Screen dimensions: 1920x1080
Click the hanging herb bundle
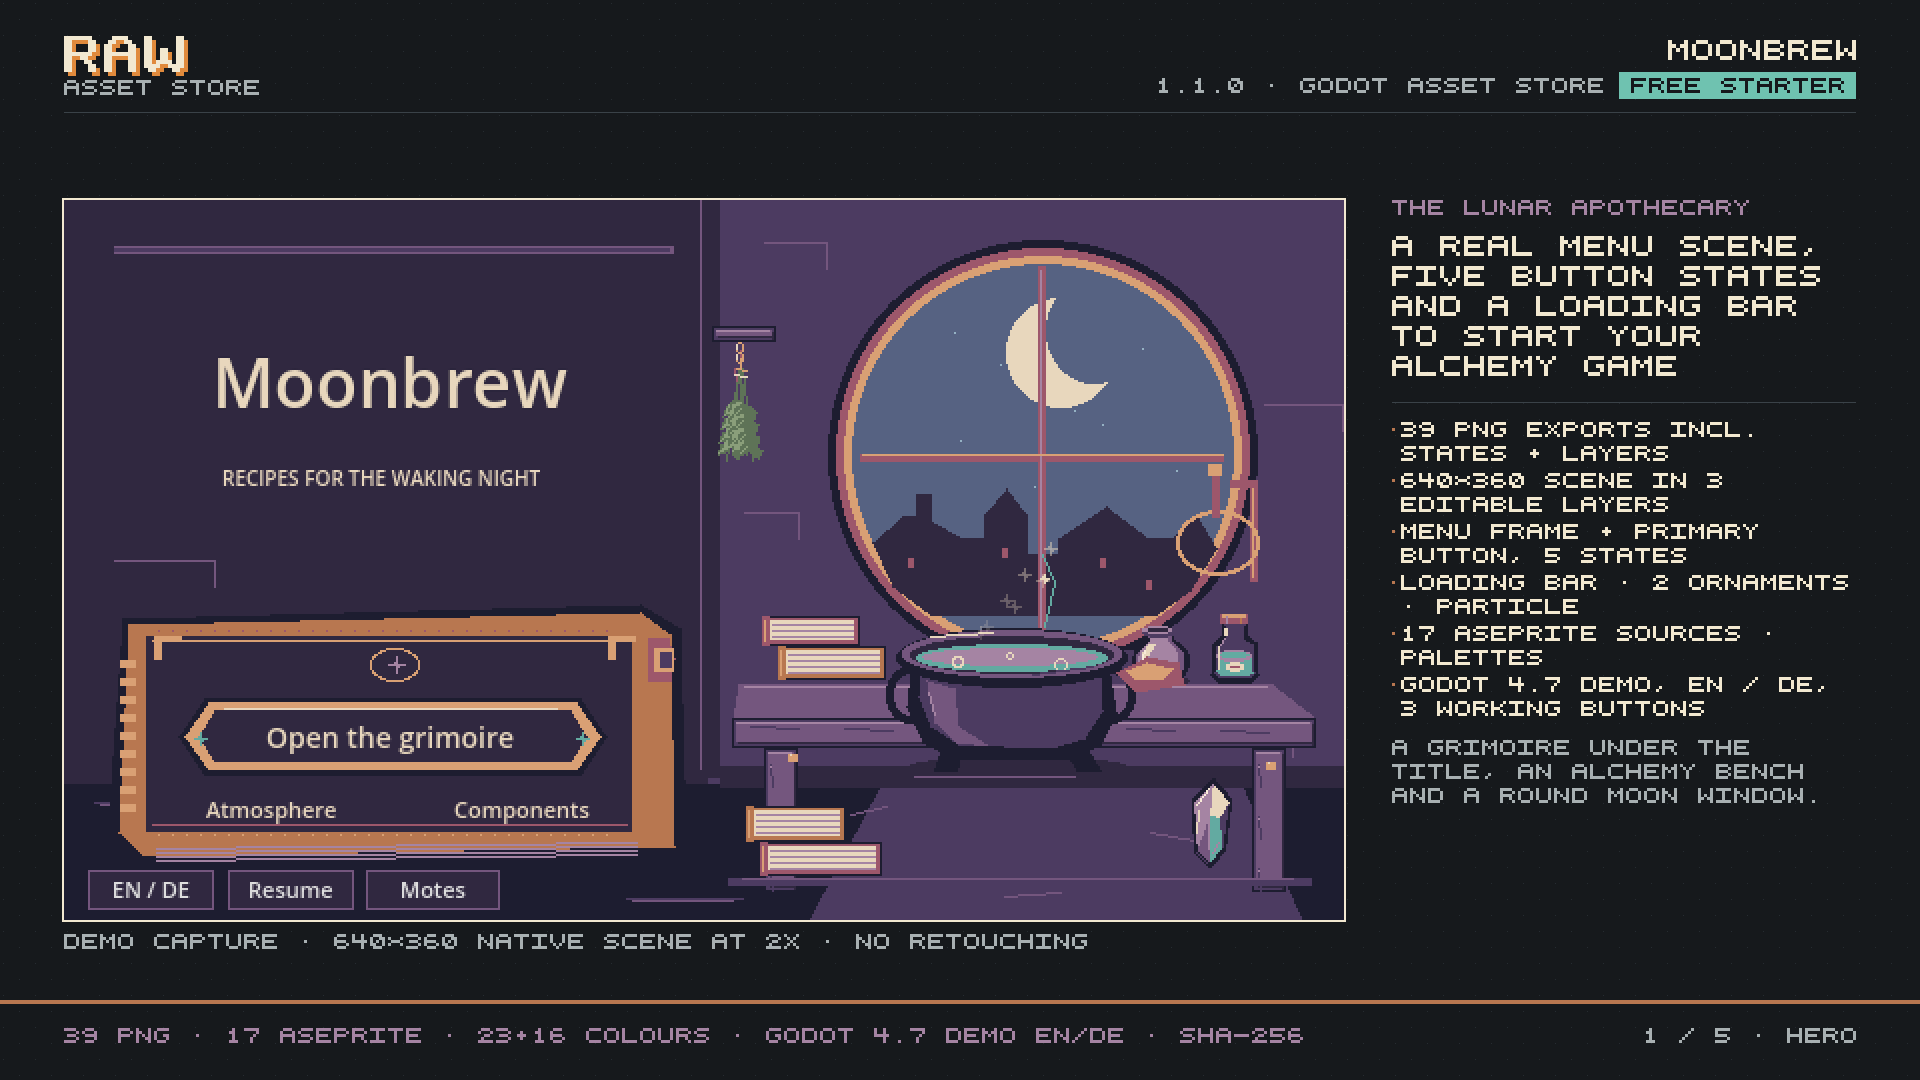(740, 402)
